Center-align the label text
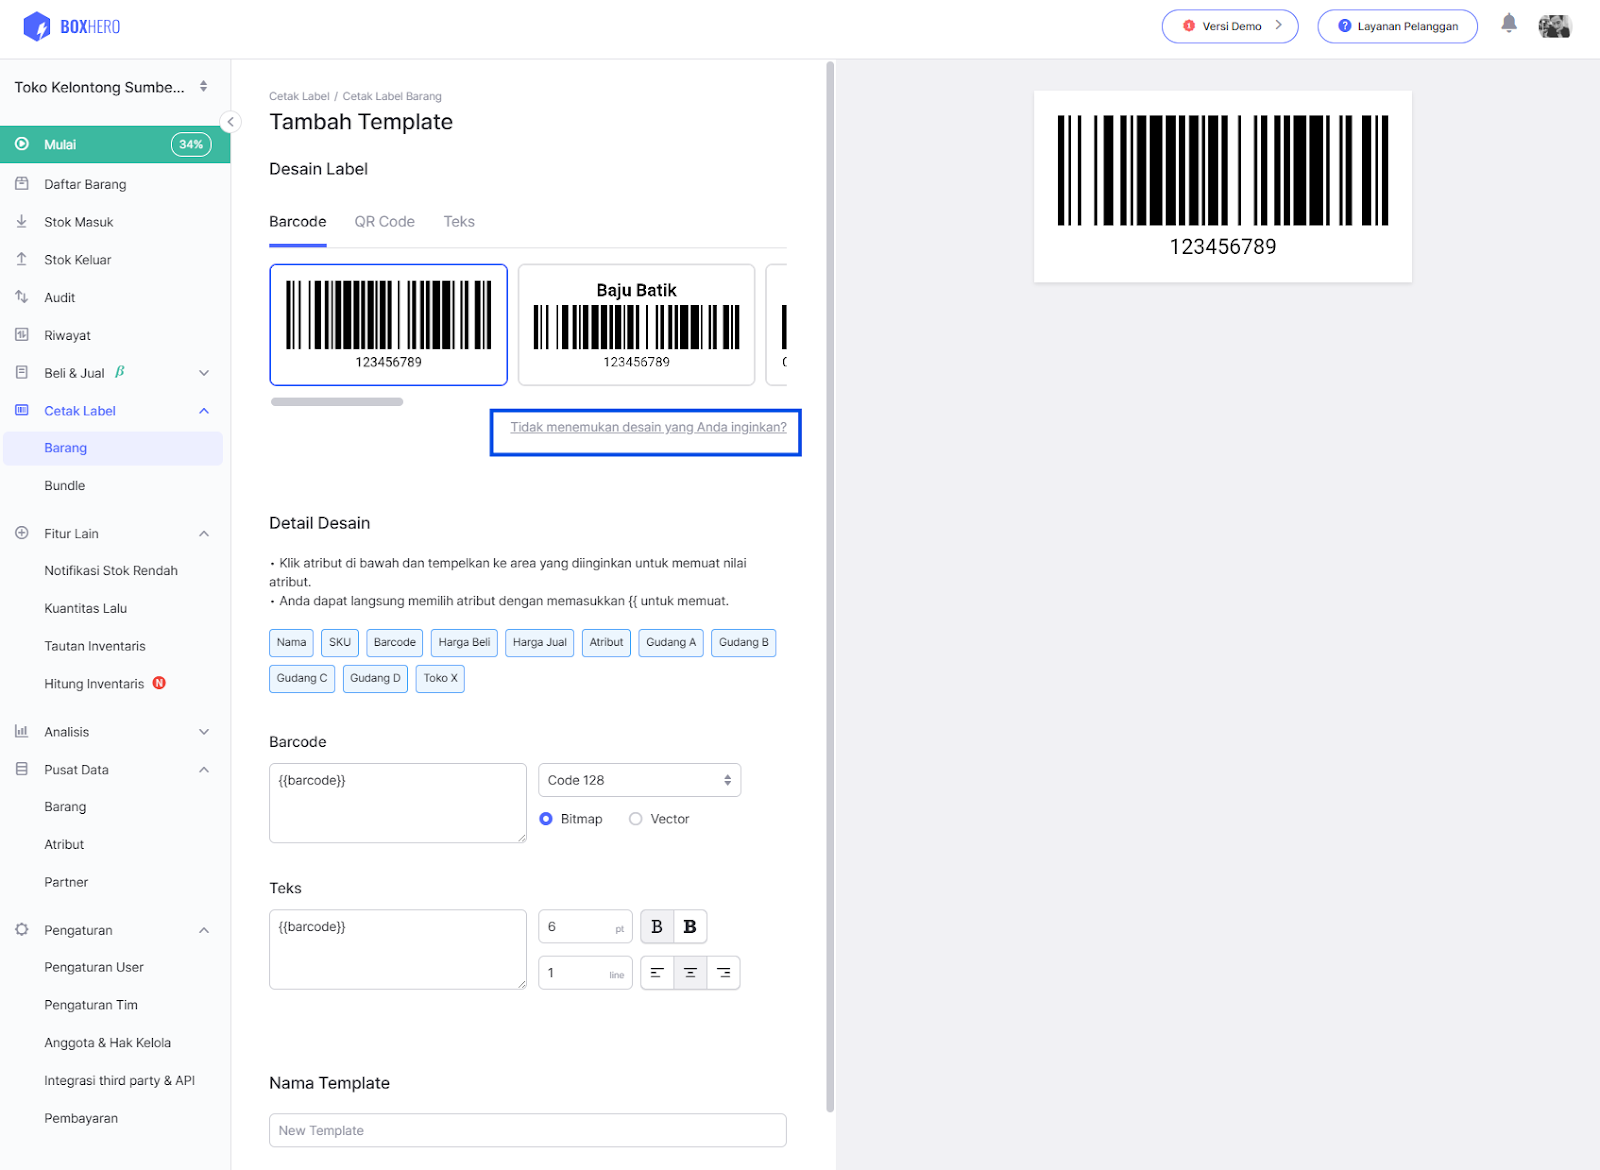1600x1170 pixels. point(690,973)
